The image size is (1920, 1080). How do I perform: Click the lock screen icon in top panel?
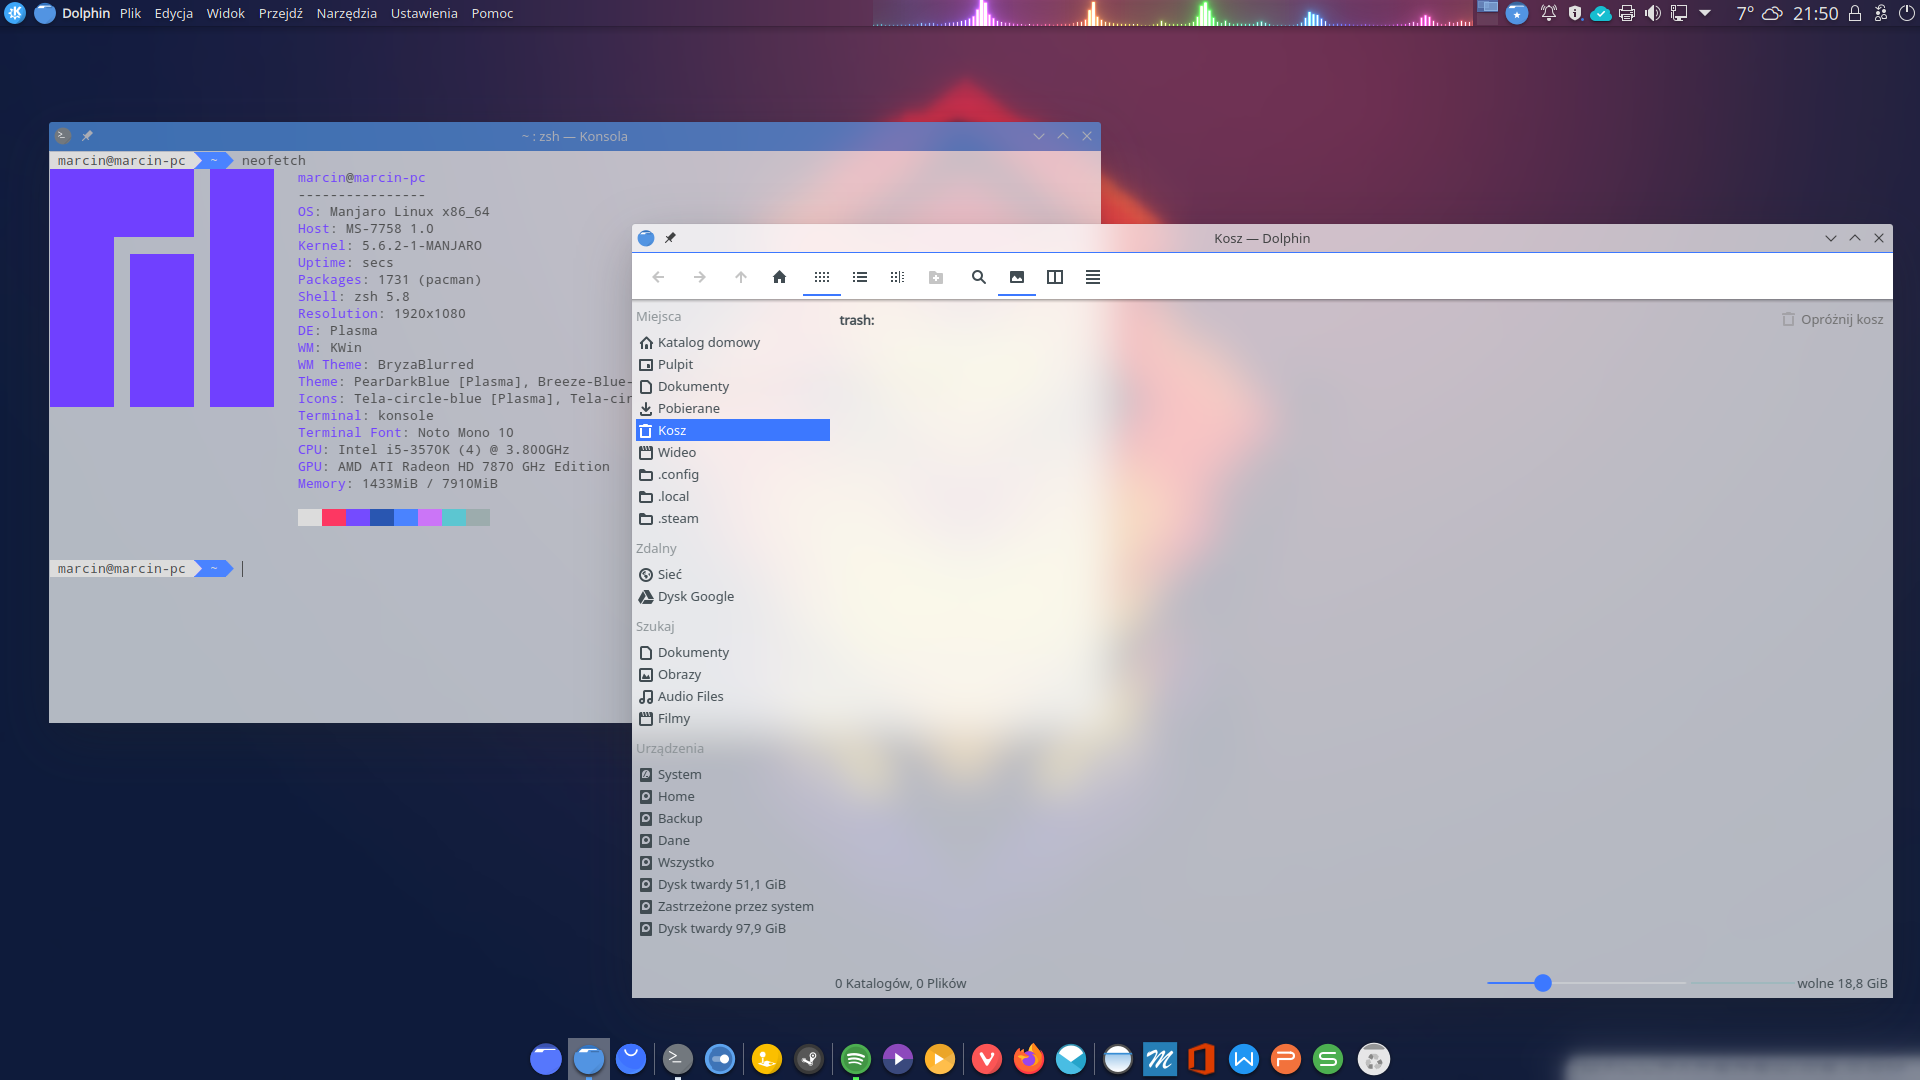[1855, 13]
